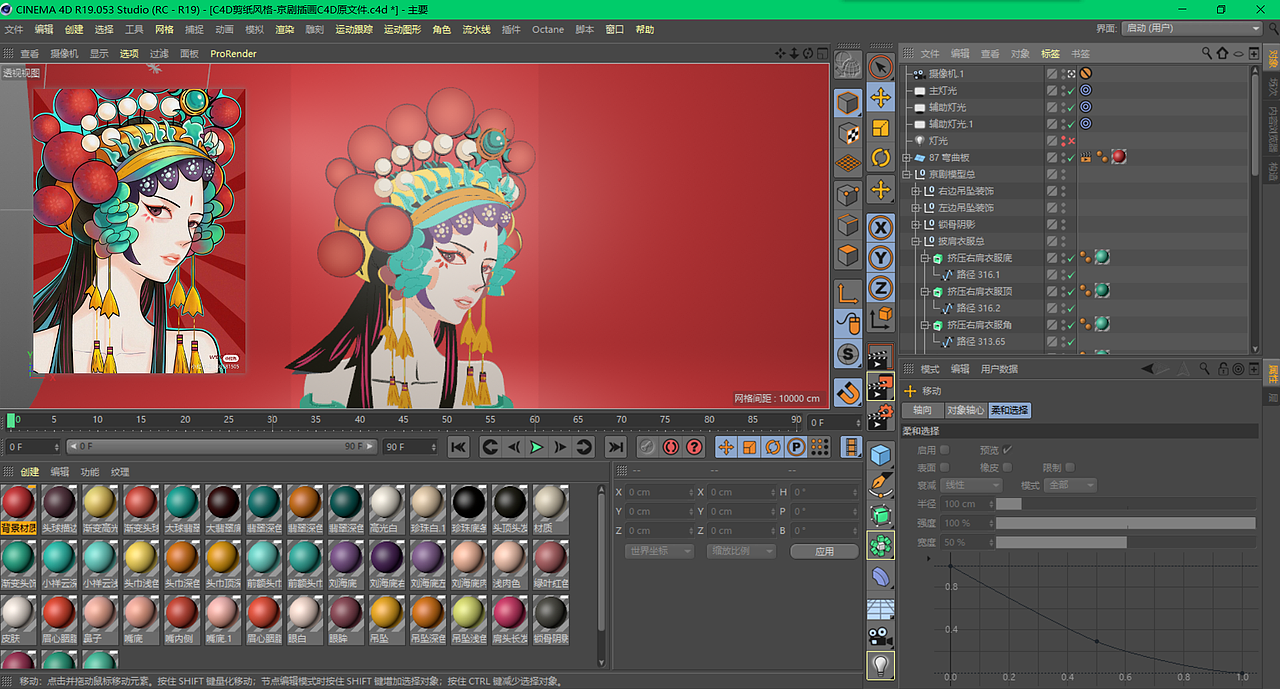The height and width of the screenshot is (689, 1280).
Task: Jump to the end of the animation
Action: [x=616, y=447]
